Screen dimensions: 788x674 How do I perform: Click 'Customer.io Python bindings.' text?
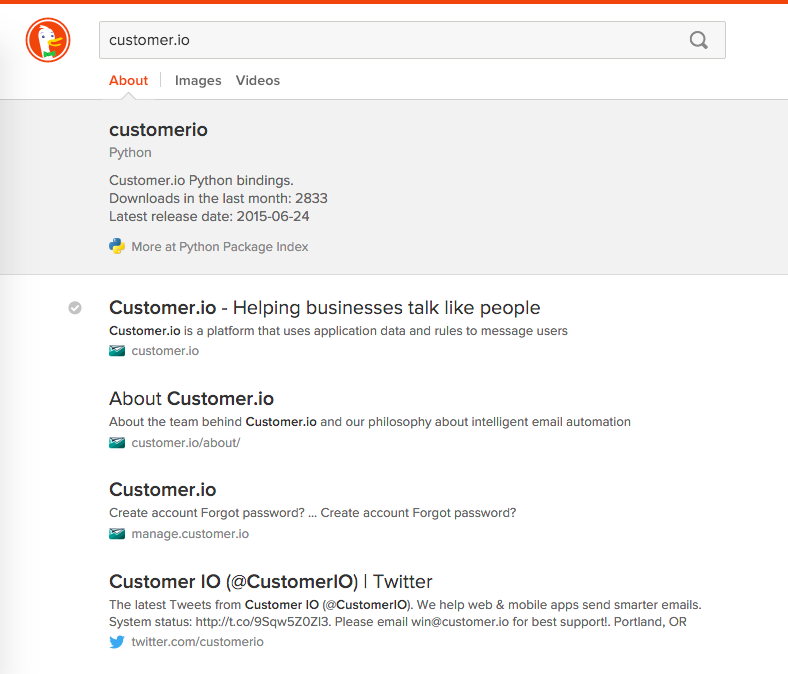(x=201, y=180)
